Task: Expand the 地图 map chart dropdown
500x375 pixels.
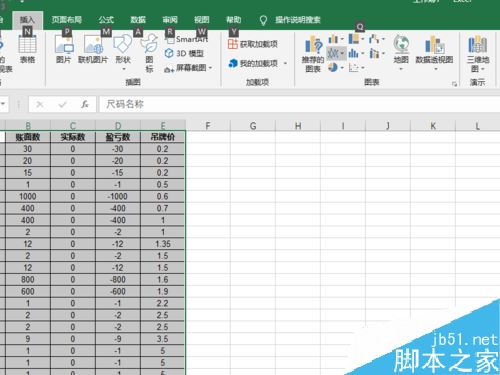Action: (x=401, y=69)
